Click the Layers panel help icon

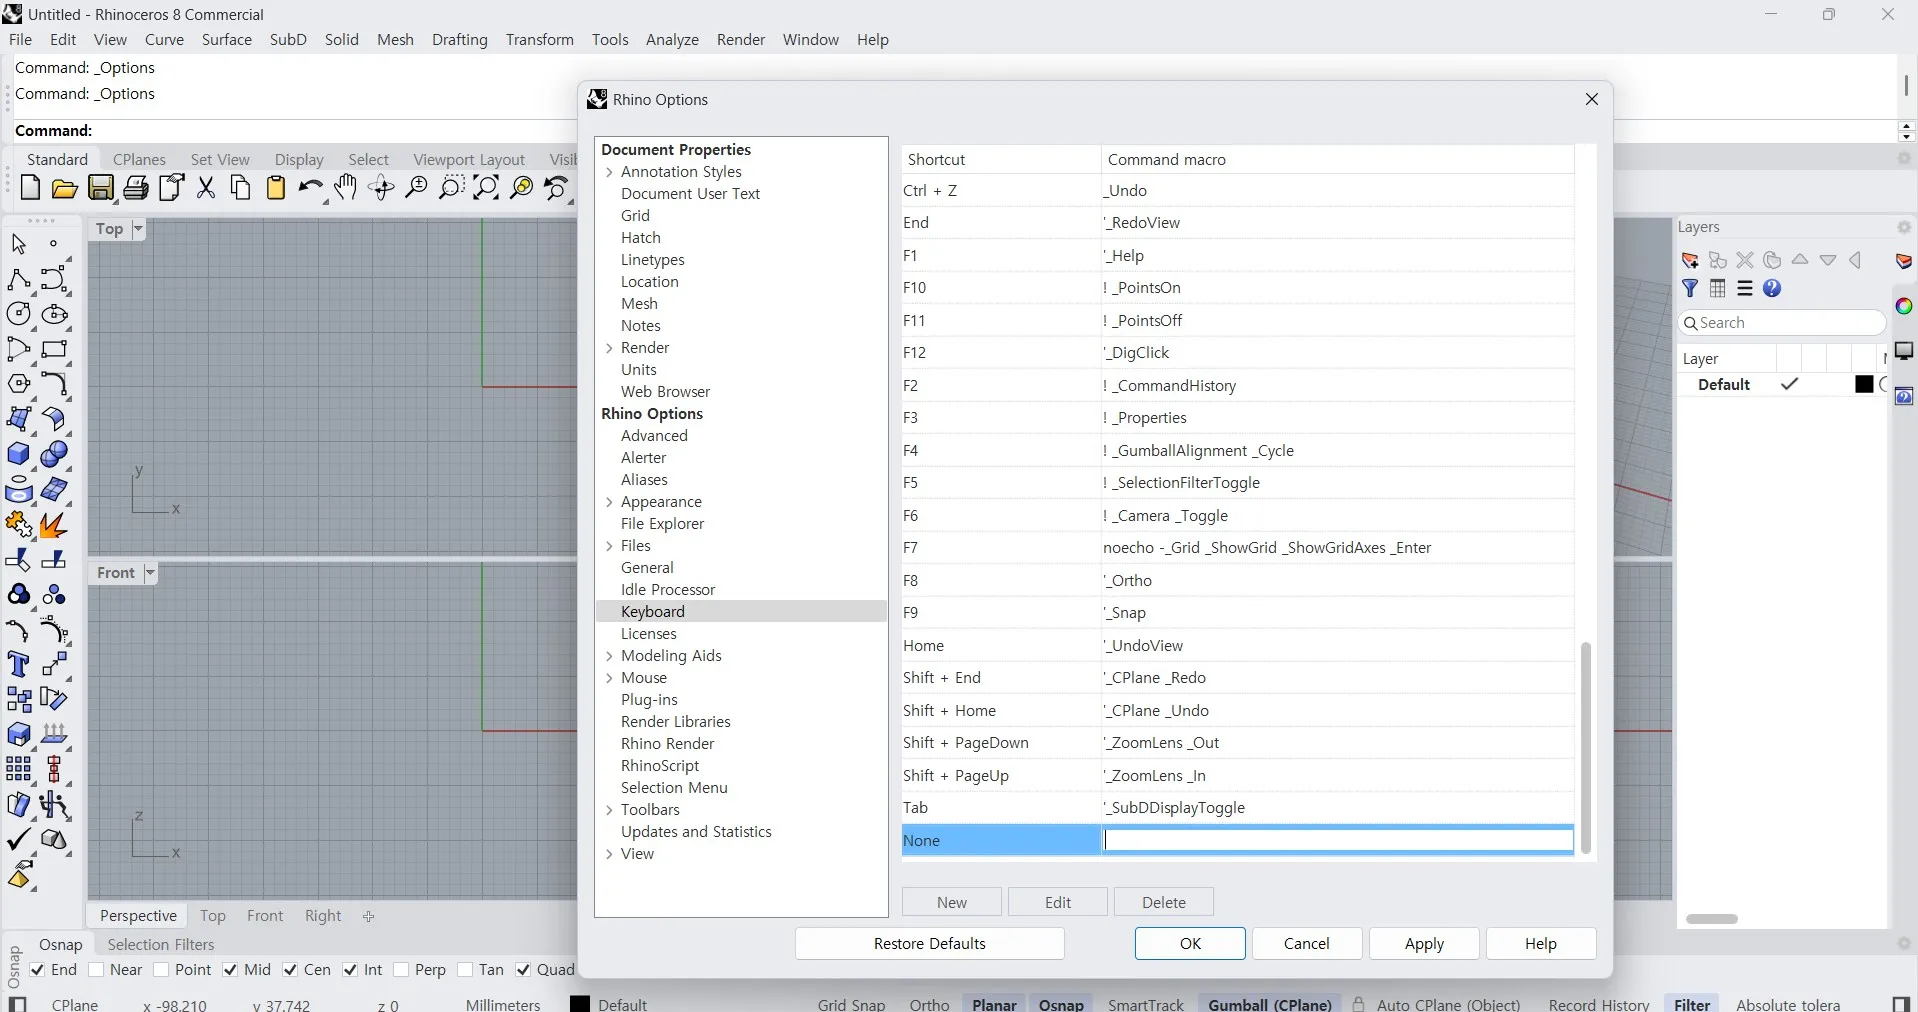(x=1772, y=289)
